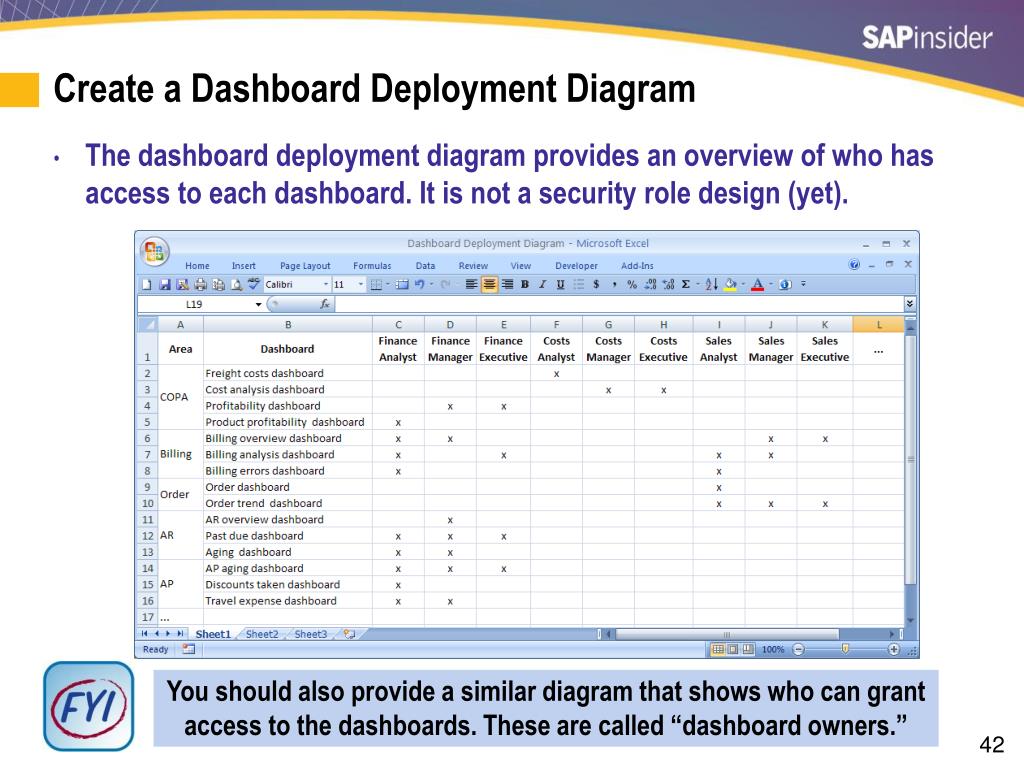
Task: Open the Undo history dropdown arrow
Action: 432,284
